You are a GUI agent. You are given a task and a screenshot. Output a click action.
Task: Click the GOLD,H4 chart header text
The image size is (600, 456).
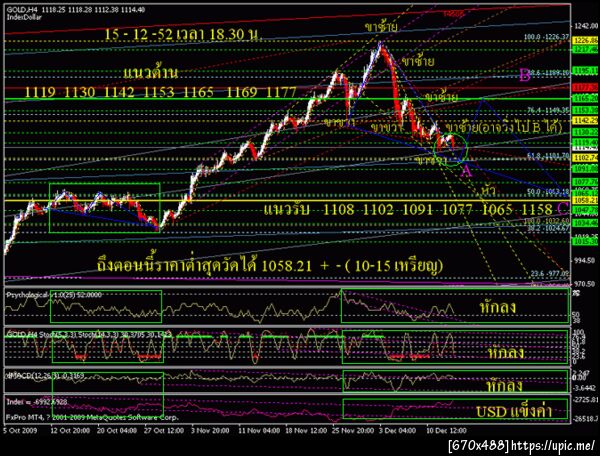[76, 10]
